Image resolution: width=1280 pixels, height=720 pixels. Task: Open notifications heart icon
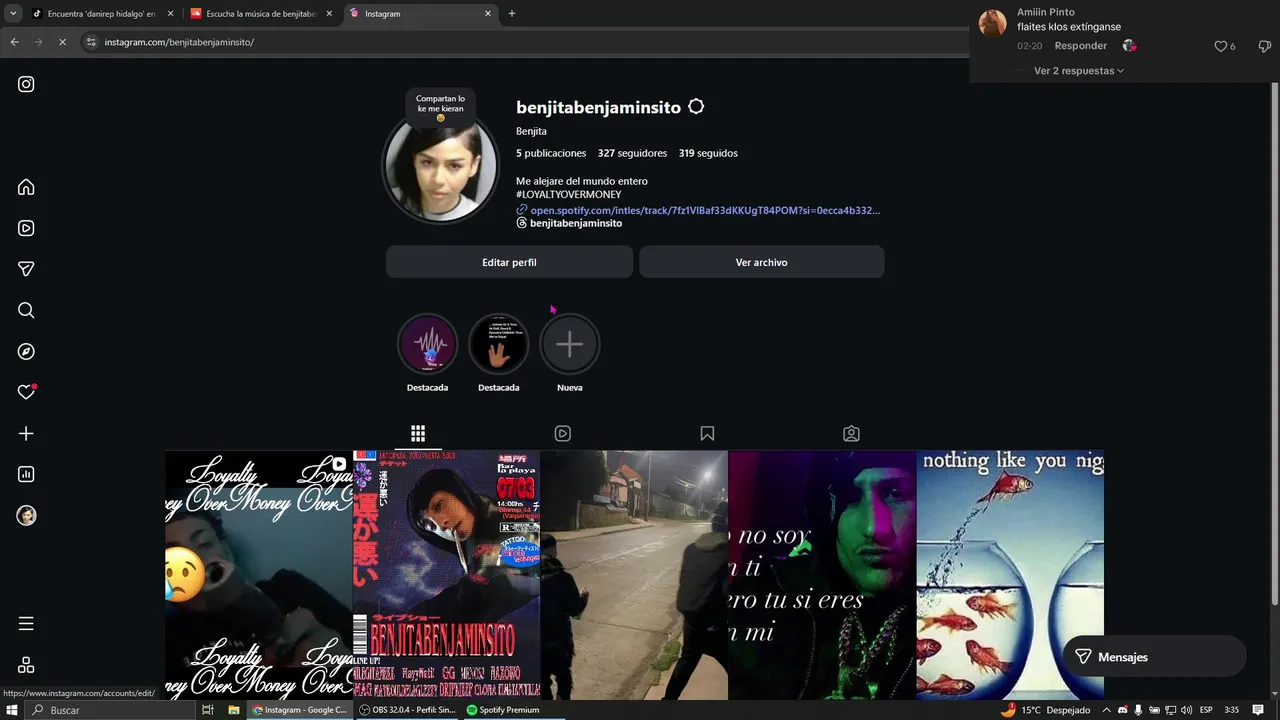click(x=26, y=392)
